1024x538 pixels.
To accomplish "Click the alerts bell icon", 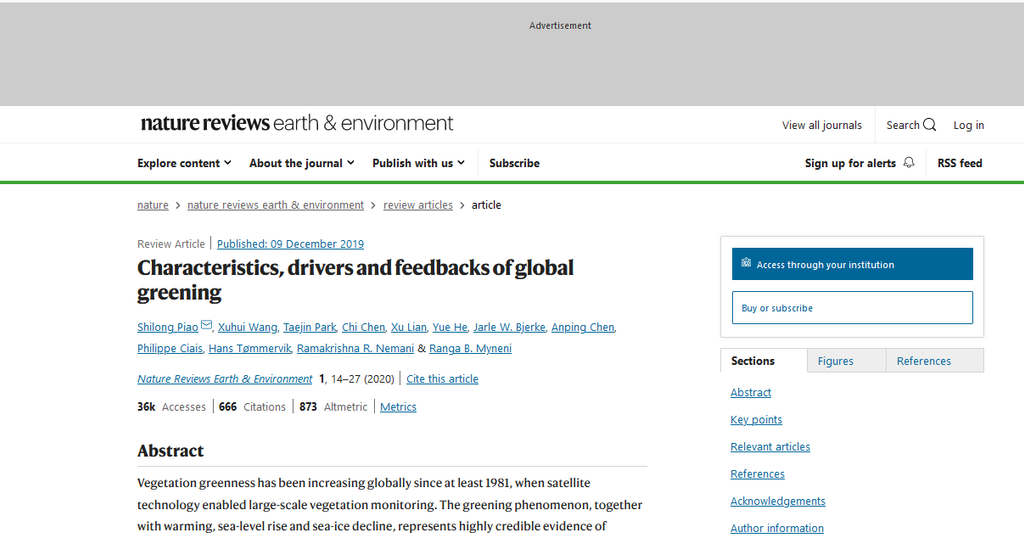I will [908, 163].
